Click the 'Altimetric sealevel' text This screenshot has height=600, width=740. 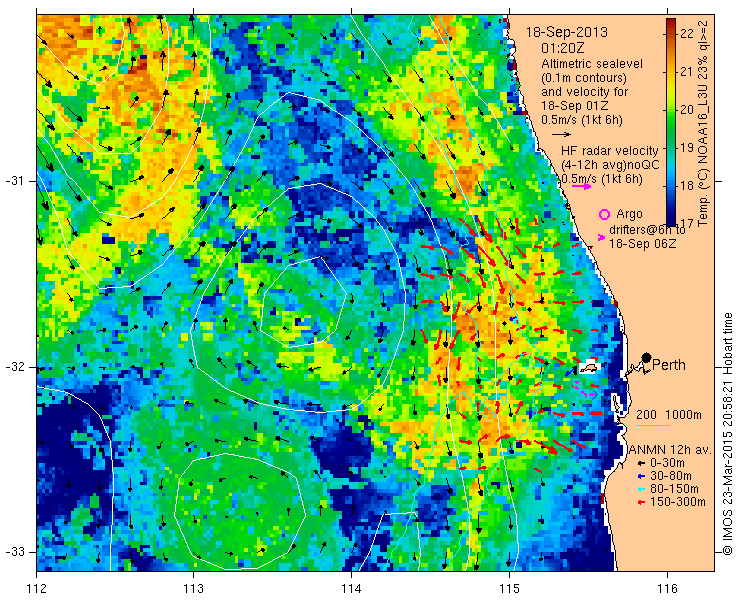(592, 64)
